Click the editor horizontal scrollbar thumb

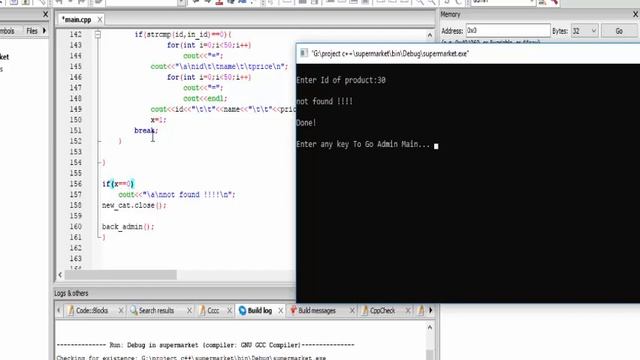[x=121, y=275]
